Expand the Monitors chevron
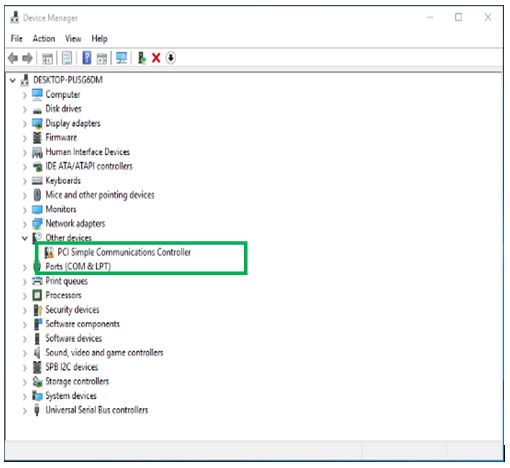The height and width of the screenshot is (468, 510). point(25,210)
